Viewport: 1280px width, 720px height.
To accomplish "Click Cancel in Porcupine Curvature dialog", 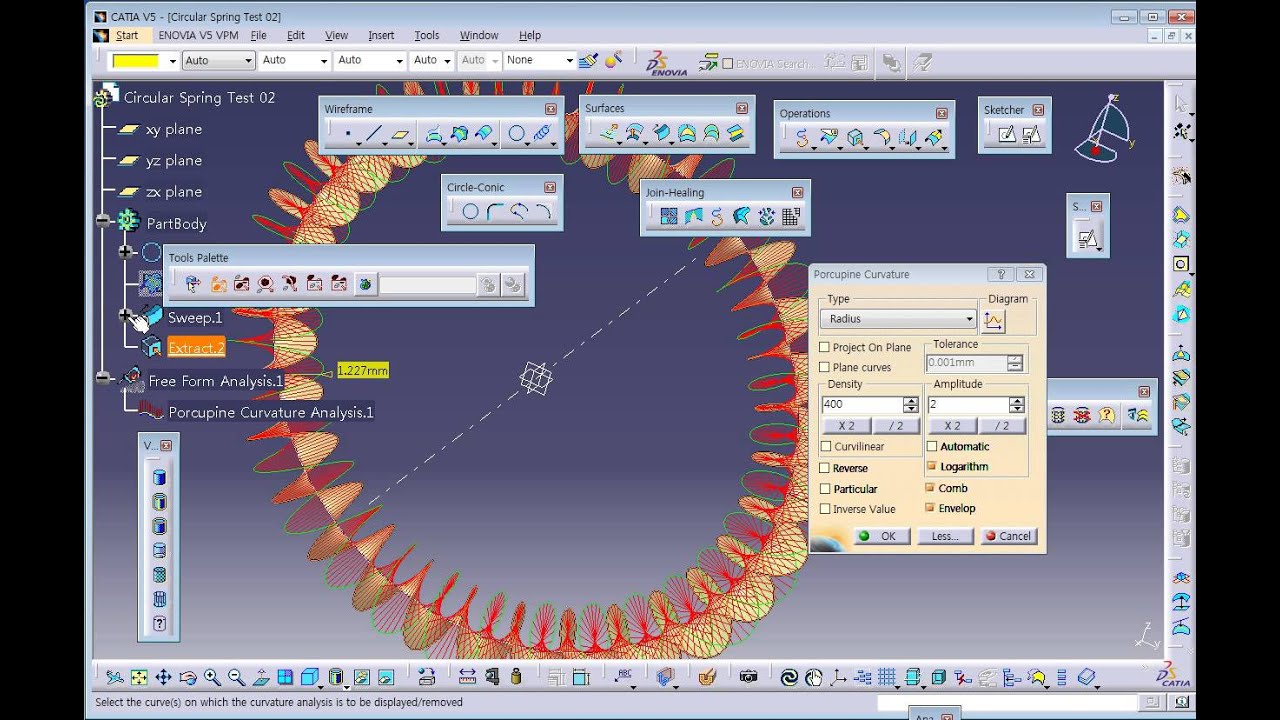I will pos(1008,536).
